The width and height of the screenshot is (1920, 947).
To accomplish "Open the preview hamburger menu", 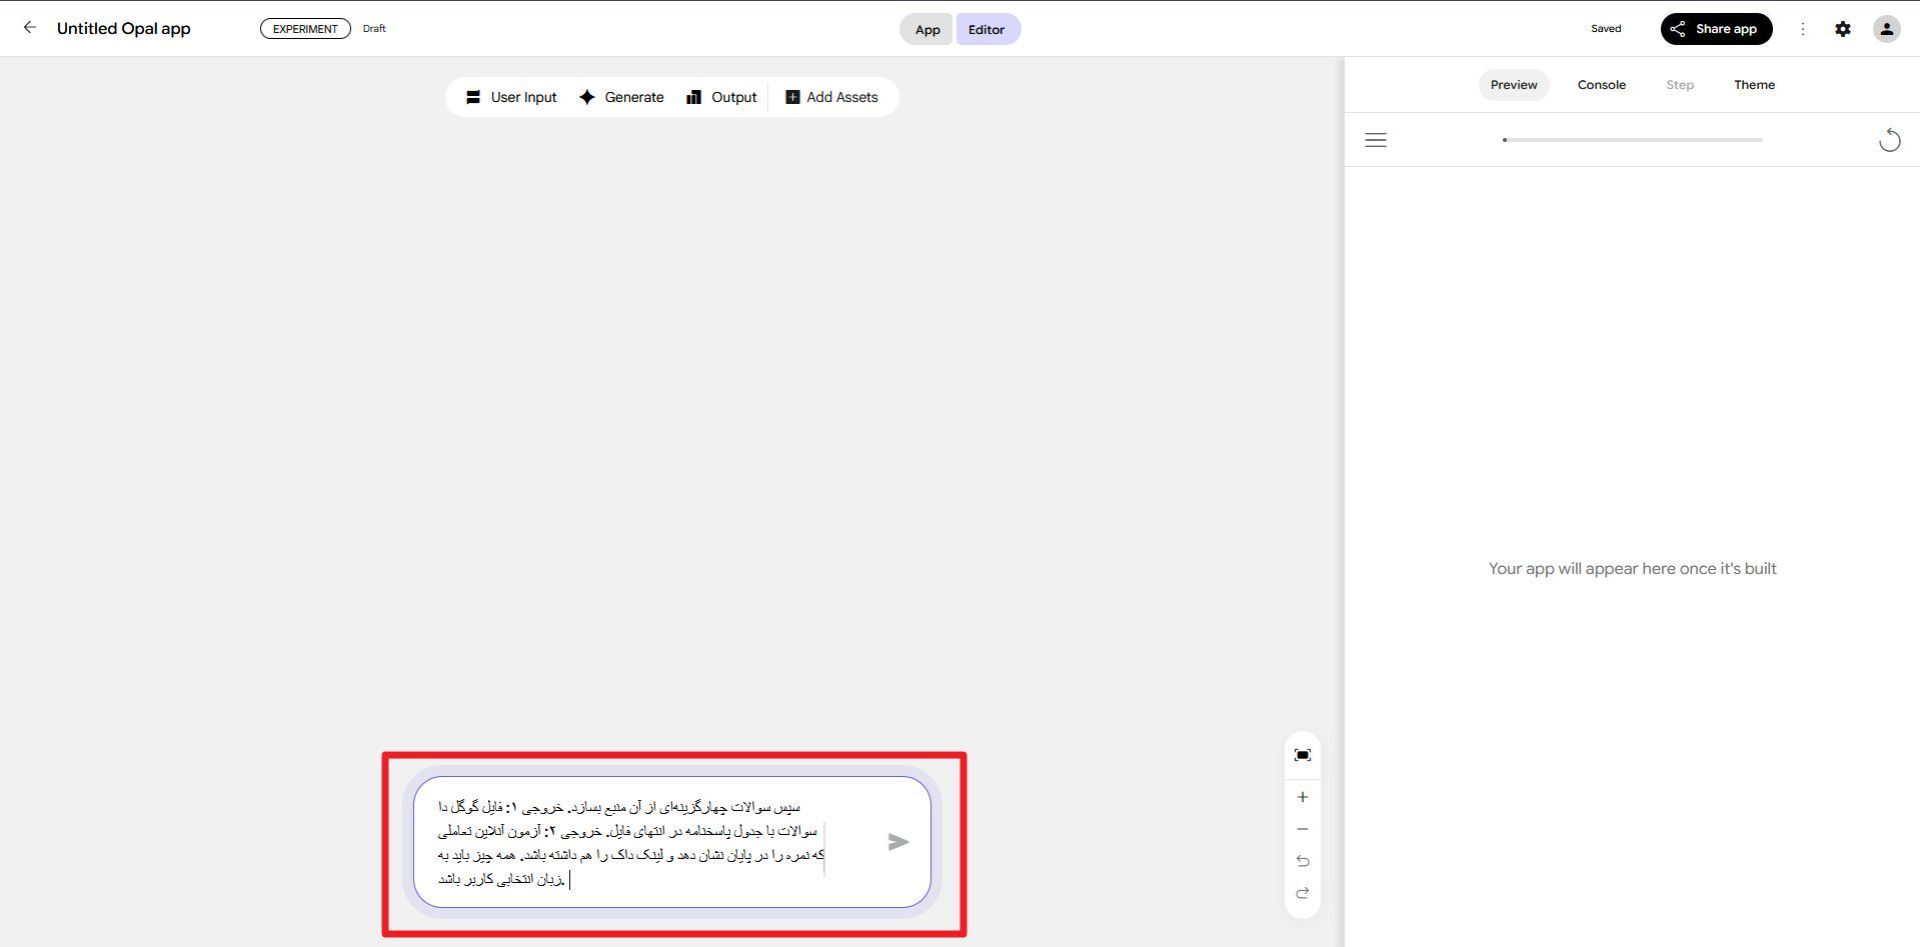I will (1375, 140).
